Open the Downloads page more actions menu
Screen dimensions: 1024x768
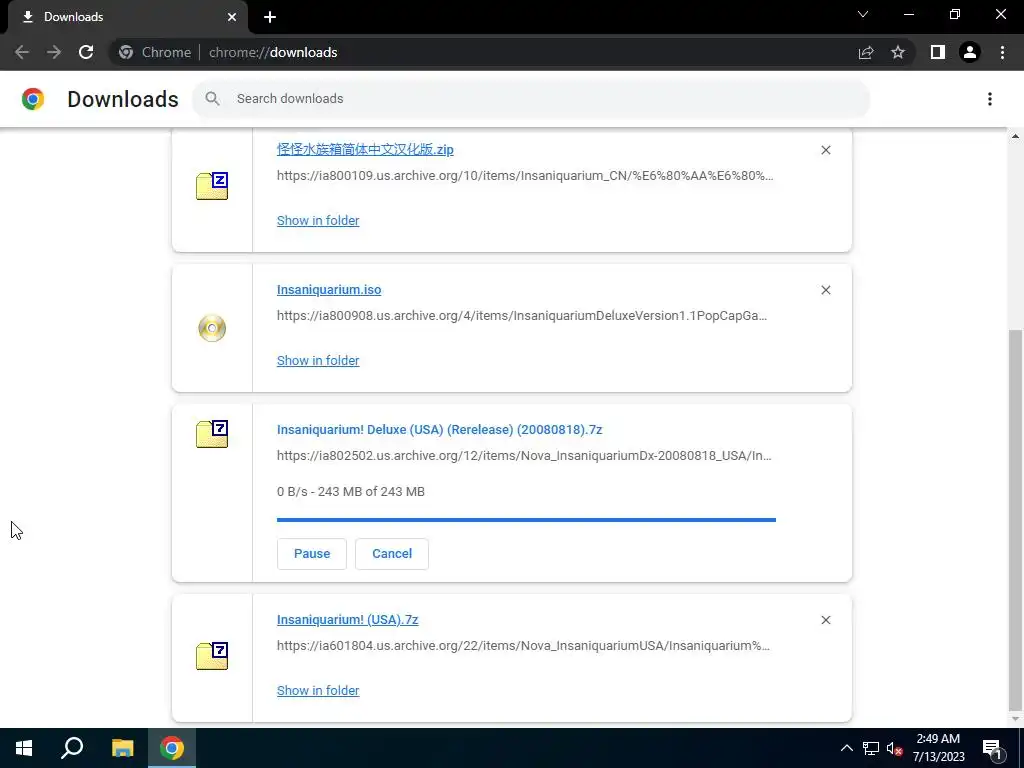point(990,99)
